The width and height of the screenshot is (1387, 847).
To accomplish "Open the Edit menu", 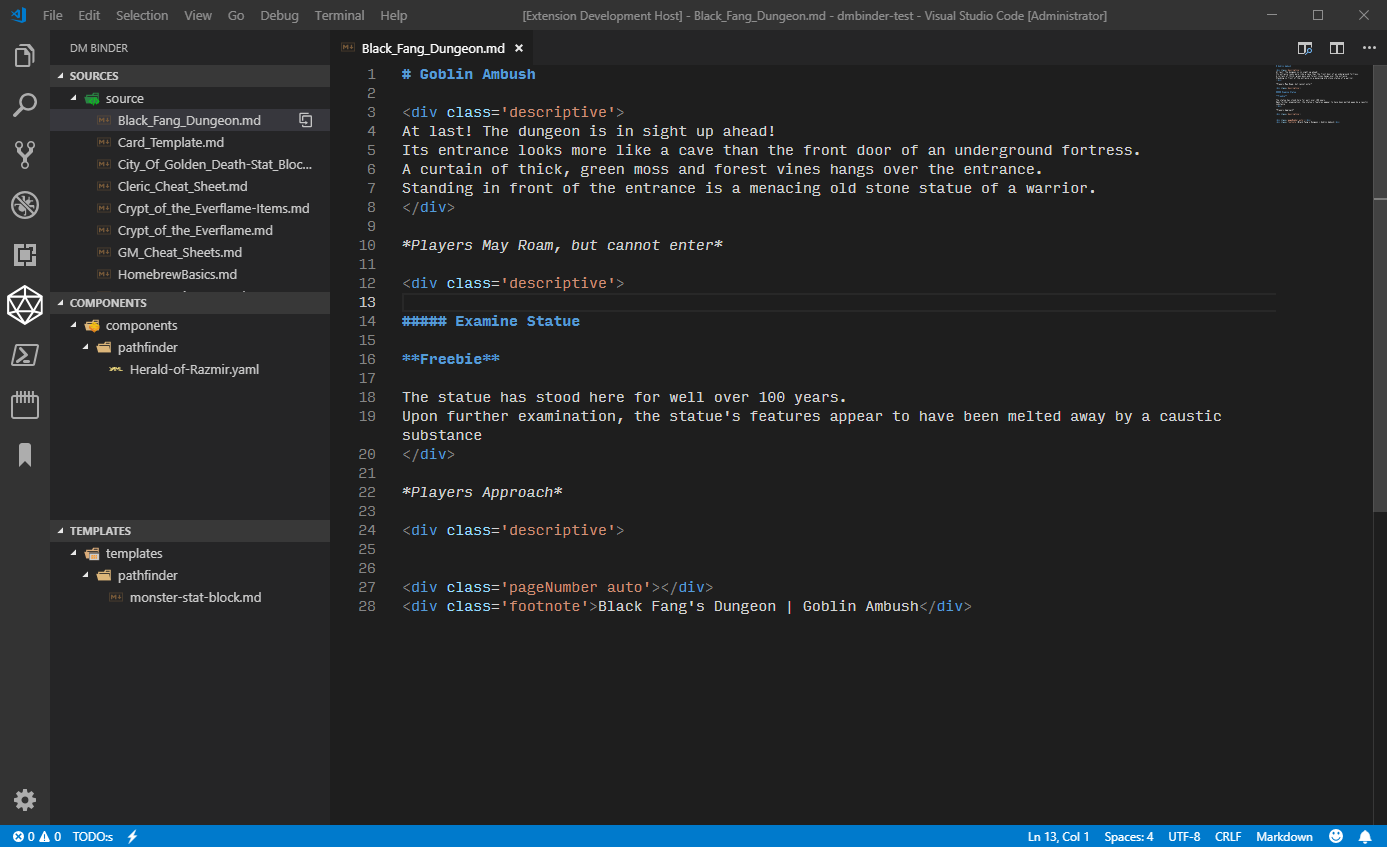I will [89, 16].
